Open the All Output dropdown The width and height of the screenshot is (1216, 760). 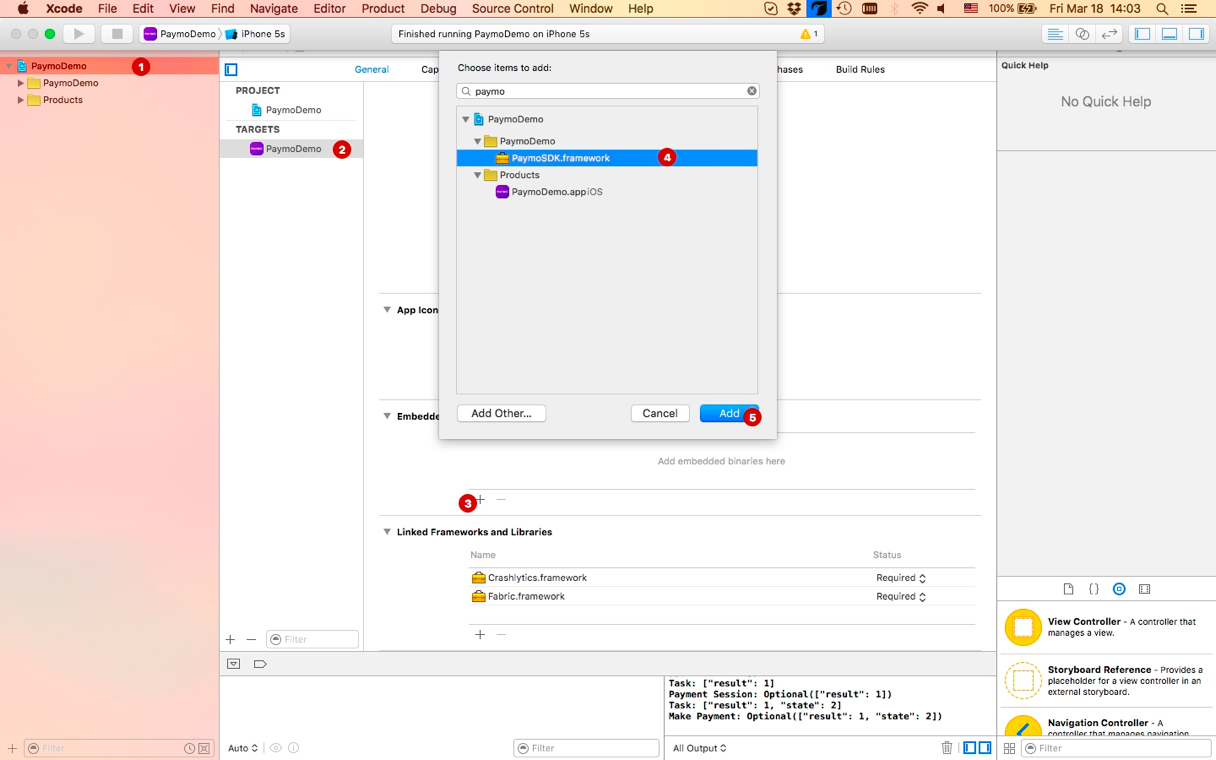700,748
